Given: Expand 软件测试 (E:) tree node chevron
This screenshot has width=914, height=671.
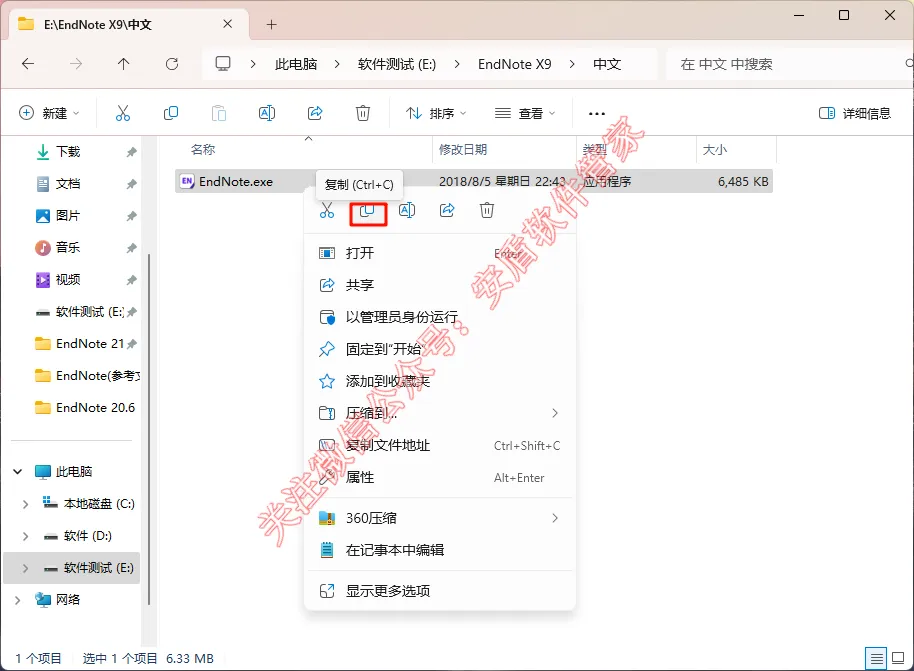Looking at the screenshot, I should (25, 568).
